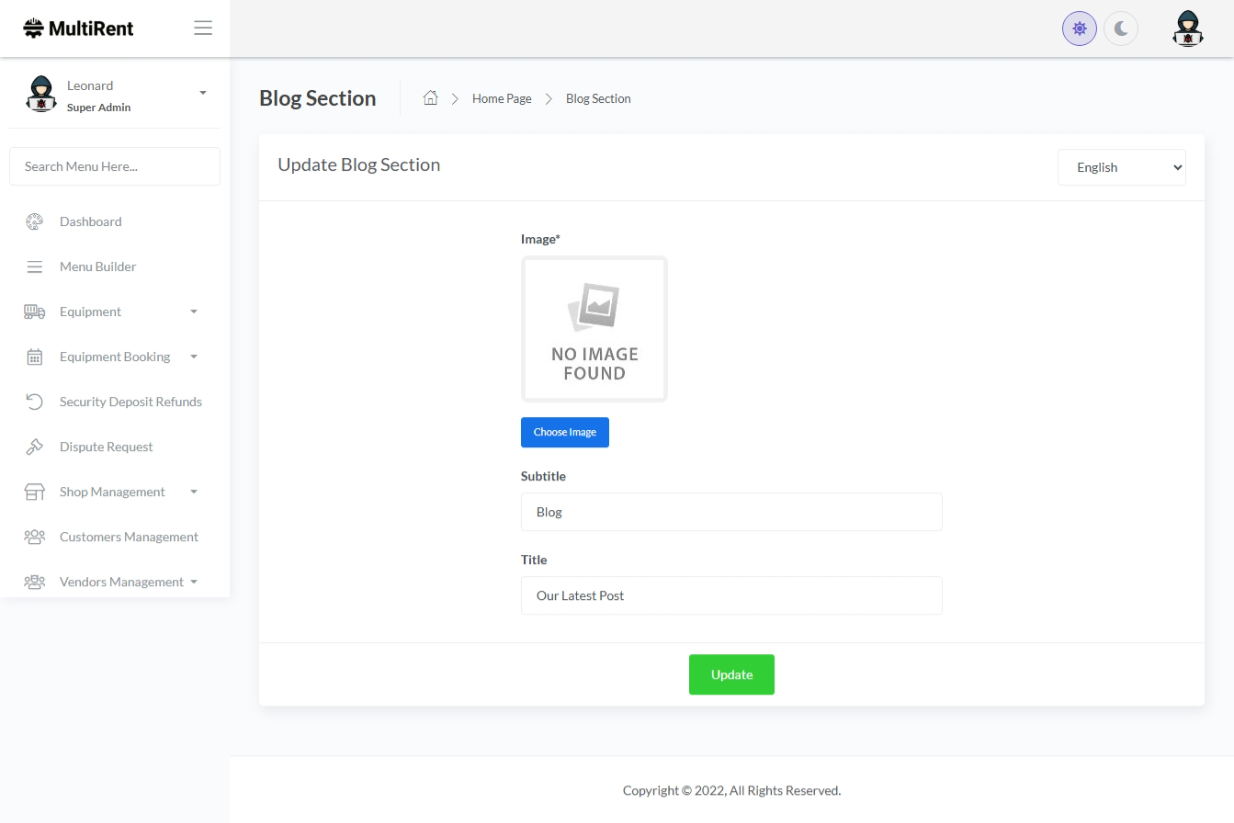Click the green Update button

[x=731, y=675]
